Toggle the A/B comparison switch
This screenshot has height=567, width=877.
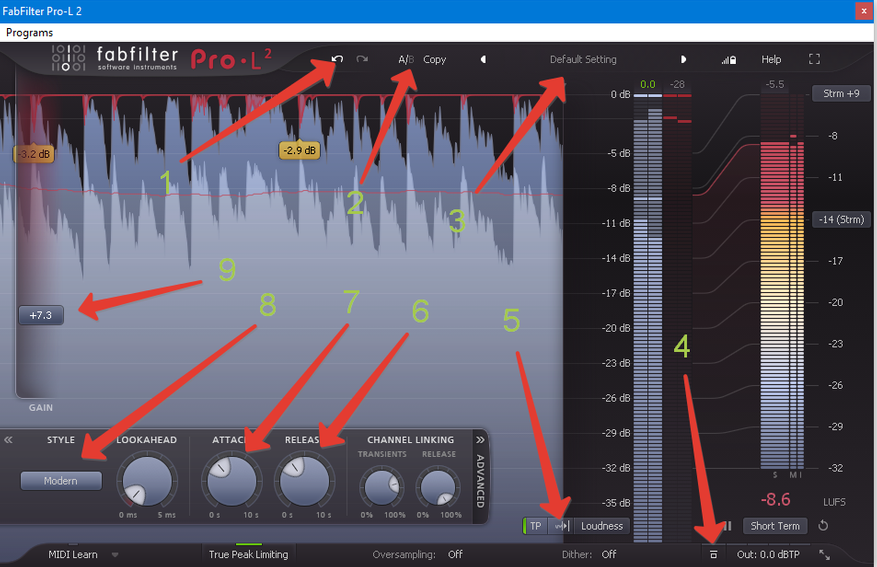click(406, 59)
